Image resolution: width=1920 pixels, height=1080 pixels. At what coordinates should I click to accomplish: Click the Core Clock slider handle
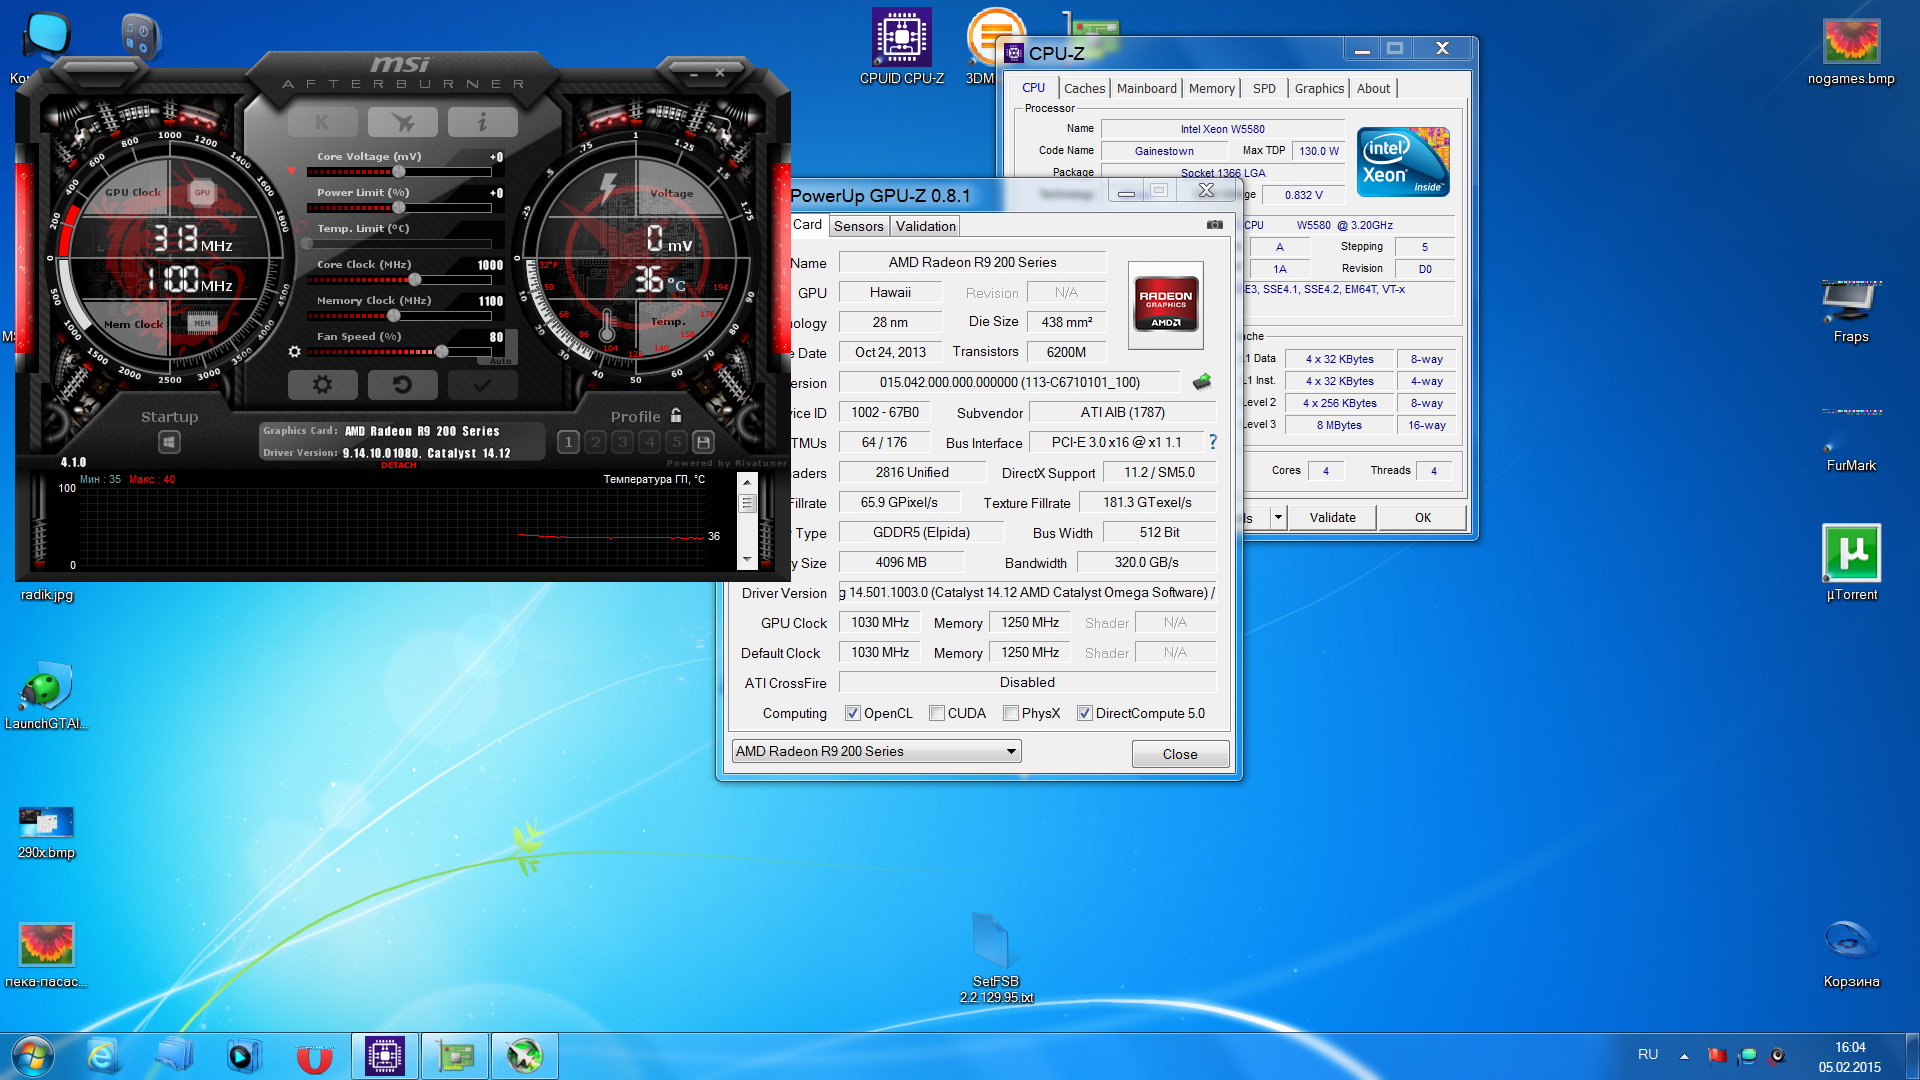414,280
